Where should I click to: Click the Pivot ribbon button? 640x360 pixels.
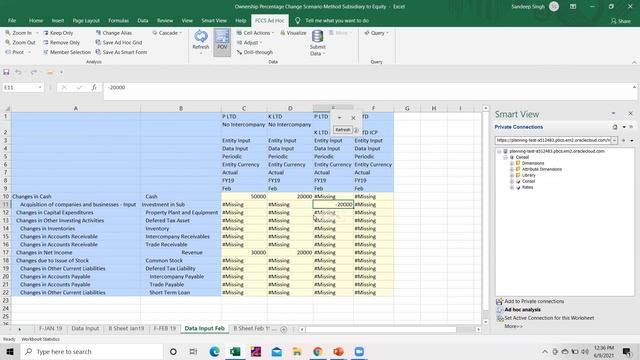[16, 52]
